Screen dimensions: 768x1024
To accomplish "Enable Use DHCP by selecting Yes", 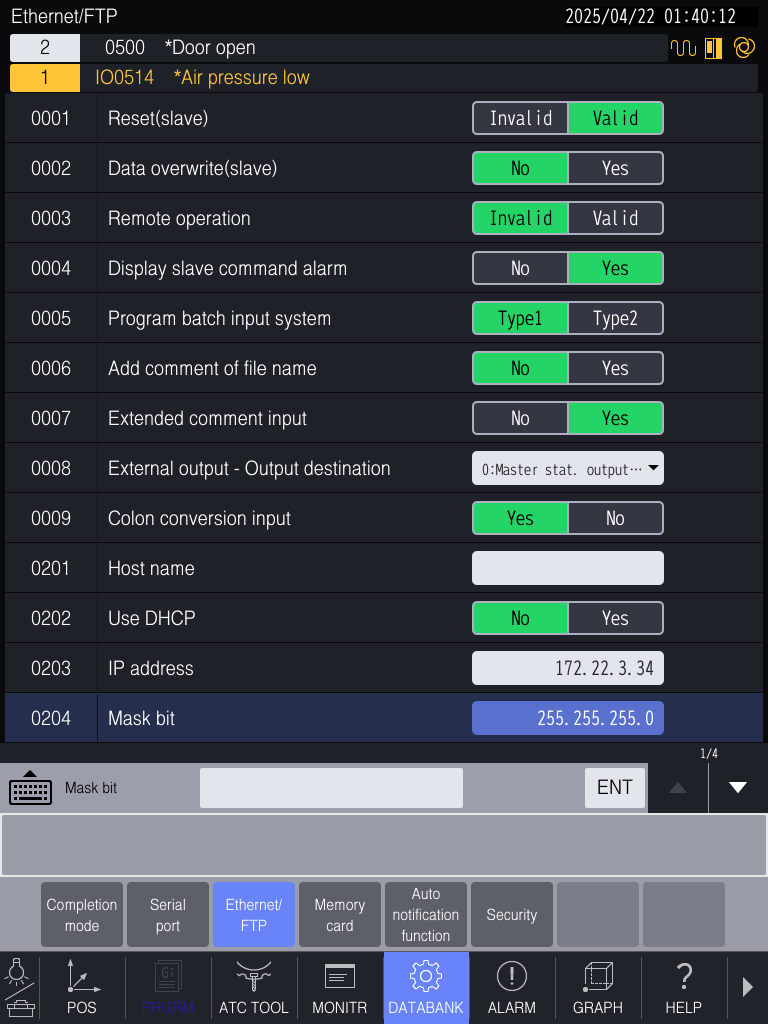I will click(x=615, y=618).
